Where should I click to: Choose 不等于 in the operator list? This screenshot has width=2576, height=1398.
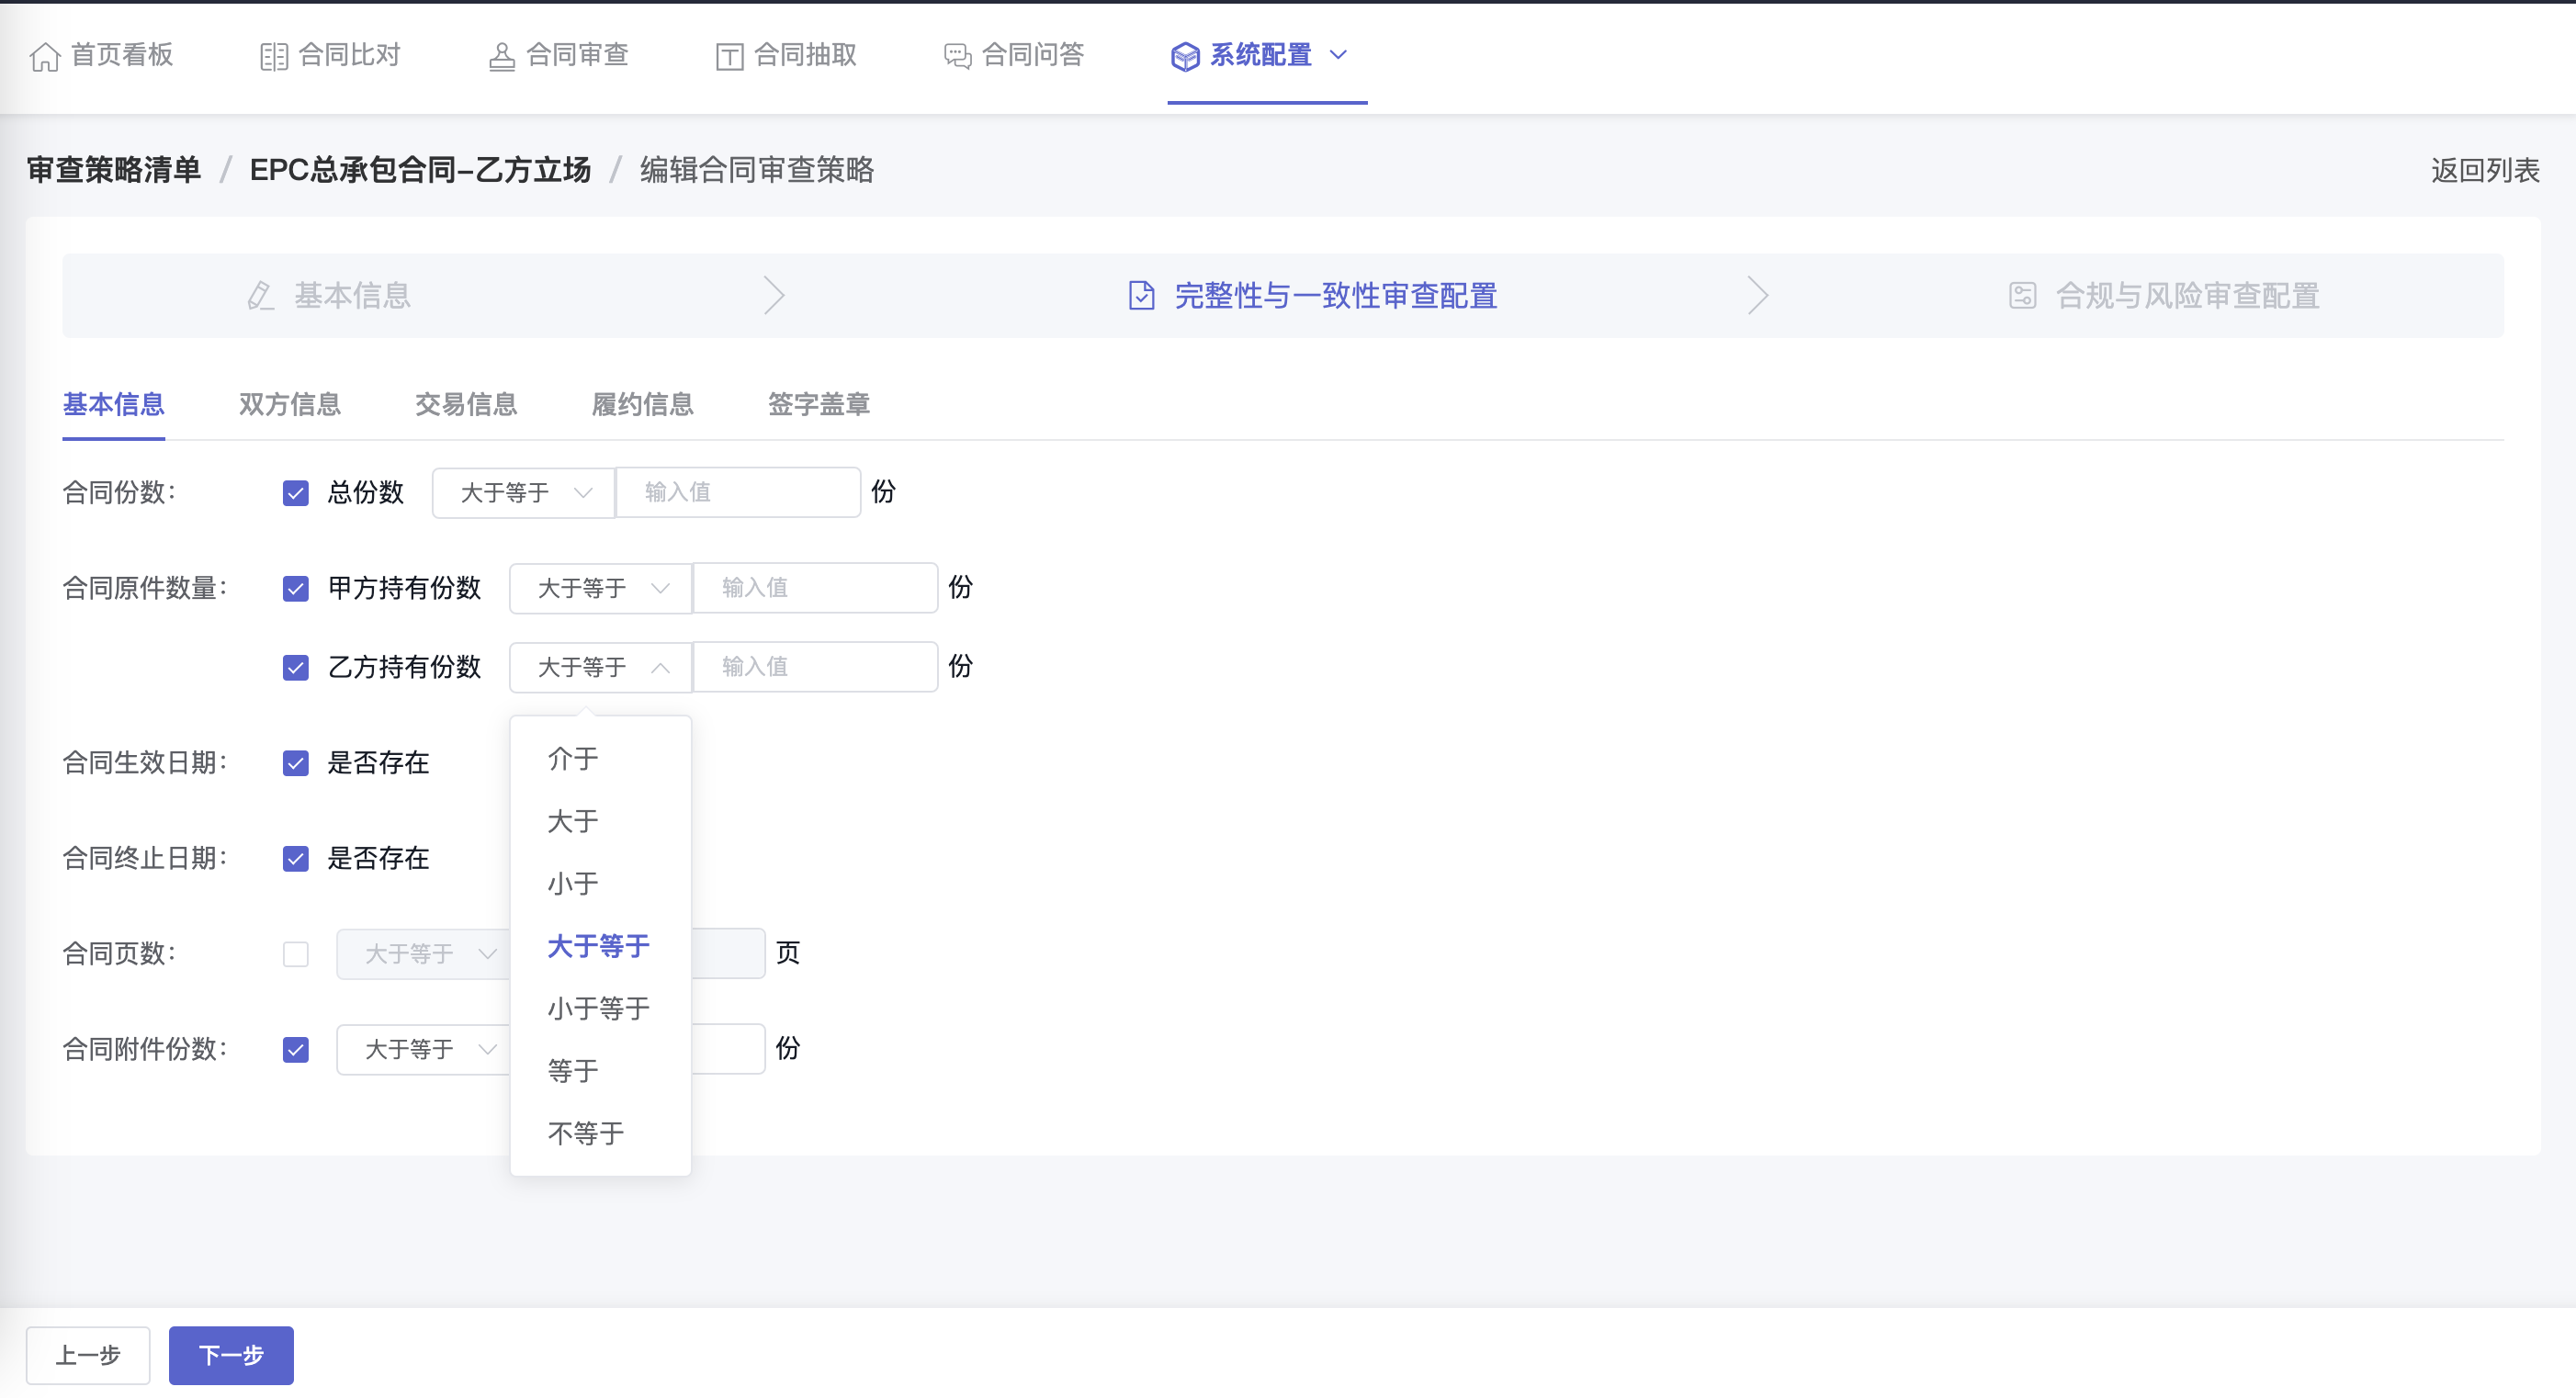[x=586, y=1134]
